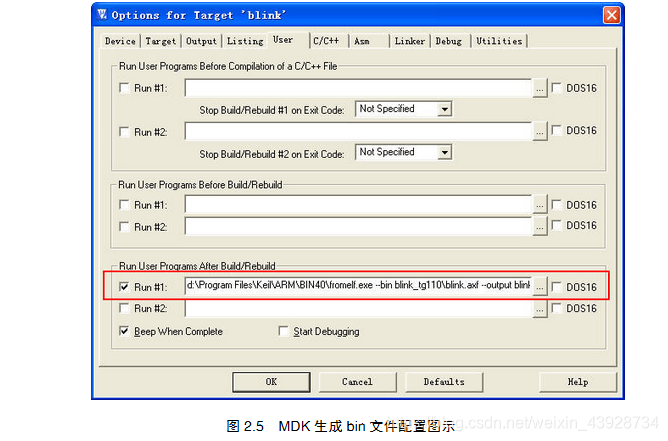The width and height of the screenshot is (668, 441).
Task: Go to the Debug tab
Action: 449,41
